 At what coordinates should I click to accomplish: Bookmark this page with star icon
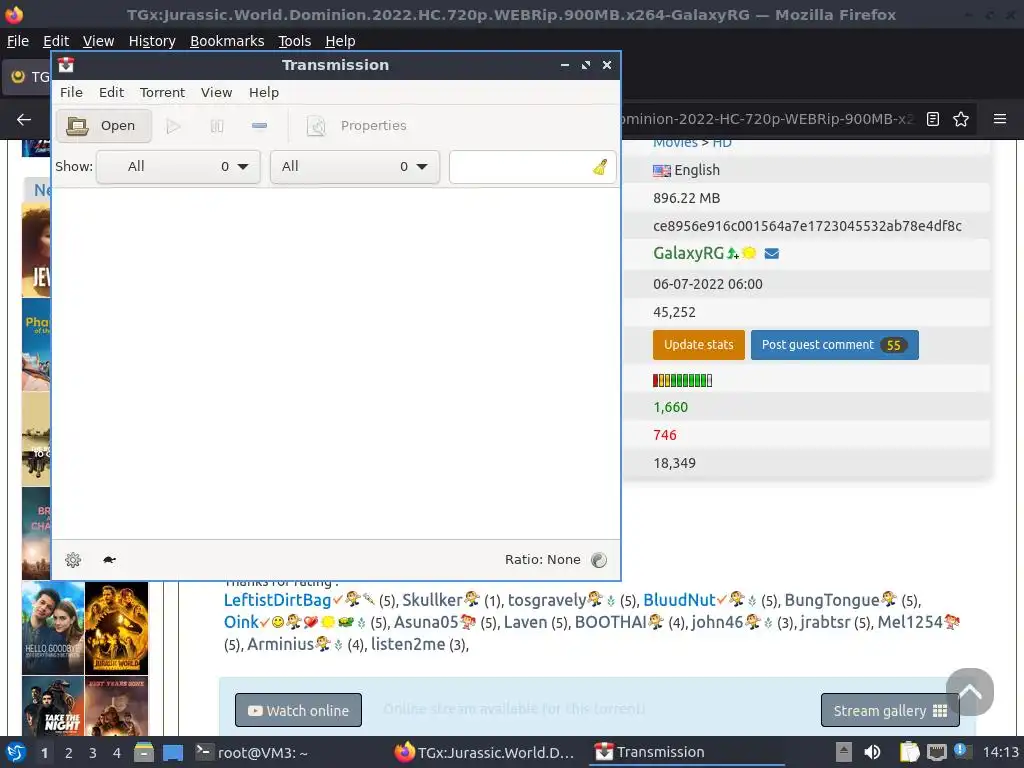[961, 119]
